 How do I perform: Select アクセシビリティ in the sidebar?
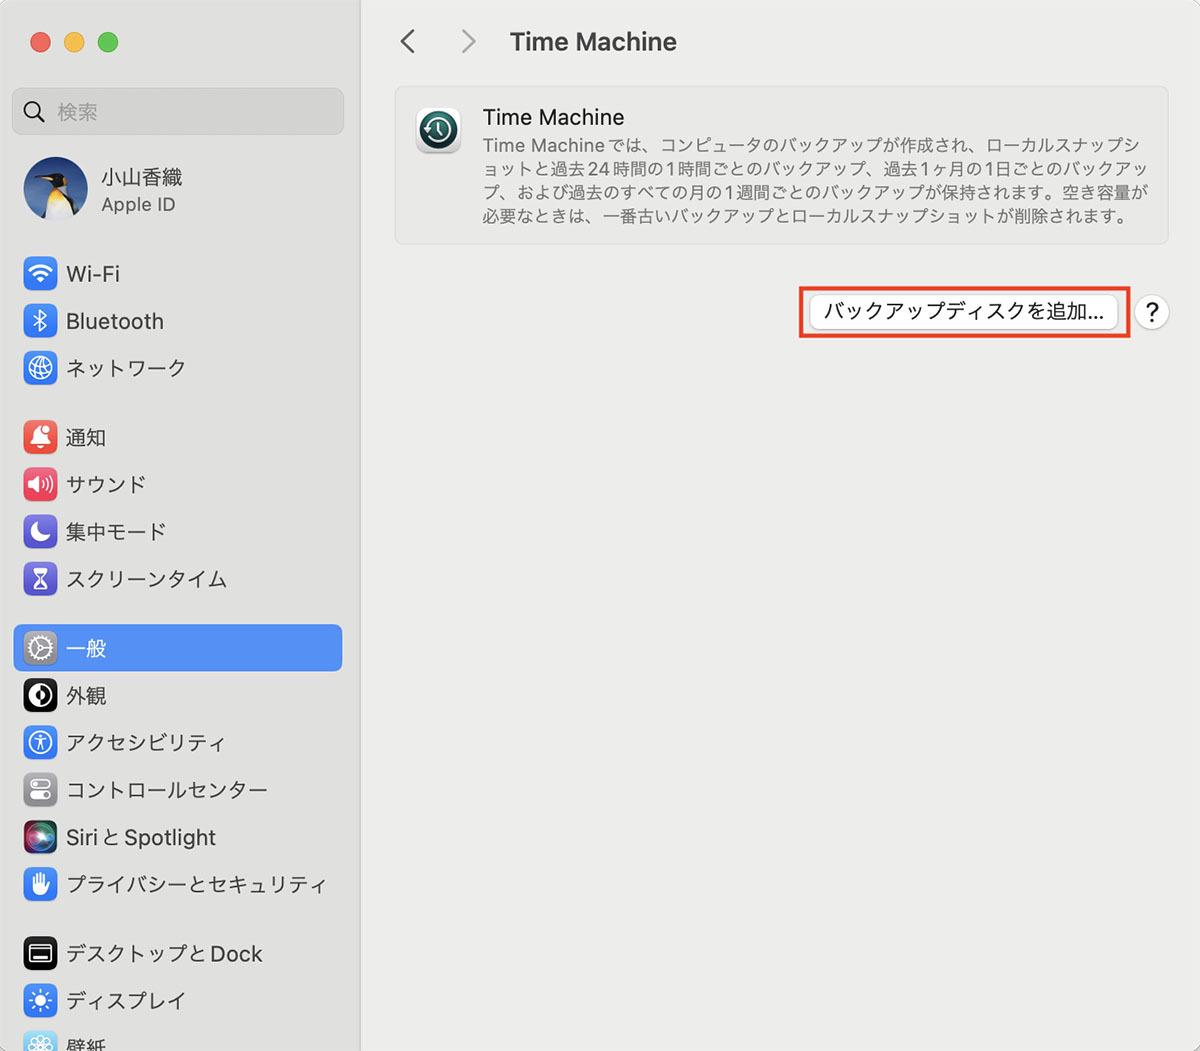point(178,742)
